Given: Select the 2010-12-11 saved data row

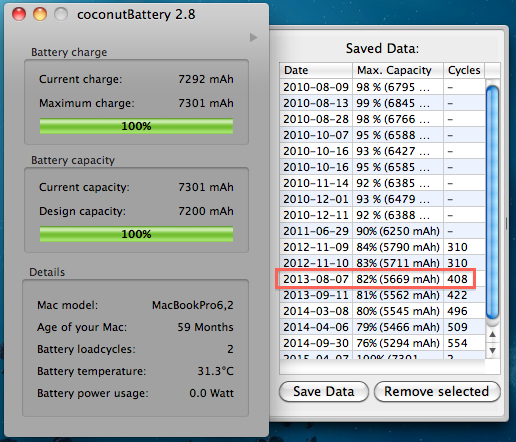Looking at the screenshot, I should (383, 215).
